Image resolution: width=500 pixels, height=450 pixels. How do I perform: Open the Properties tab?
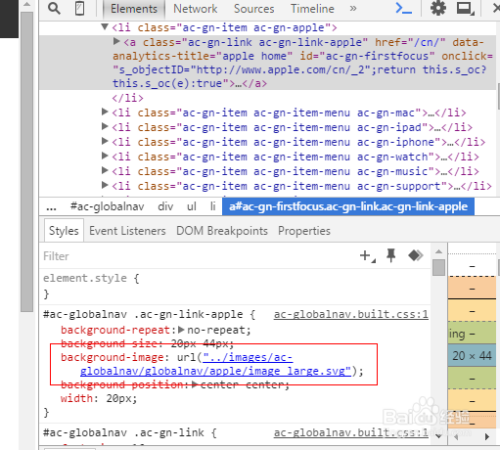tap(304, 231)
